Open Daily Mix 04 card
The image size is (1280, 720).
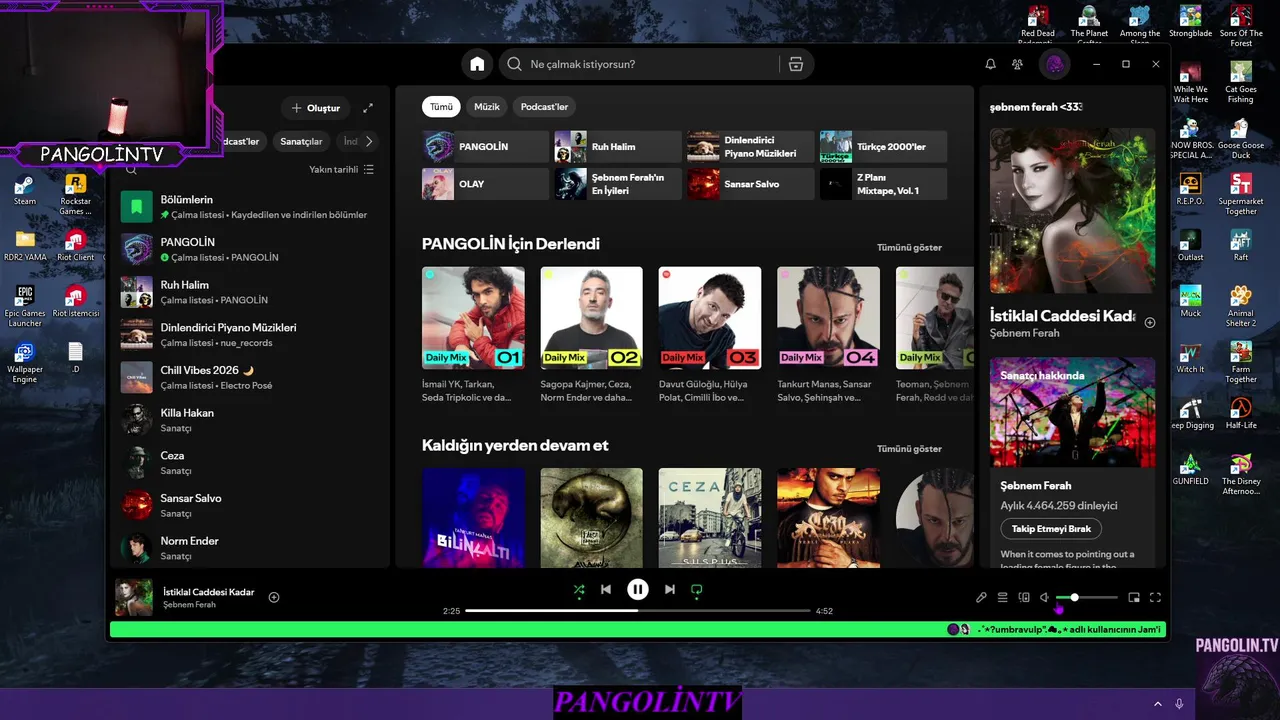tap(828, 335)
